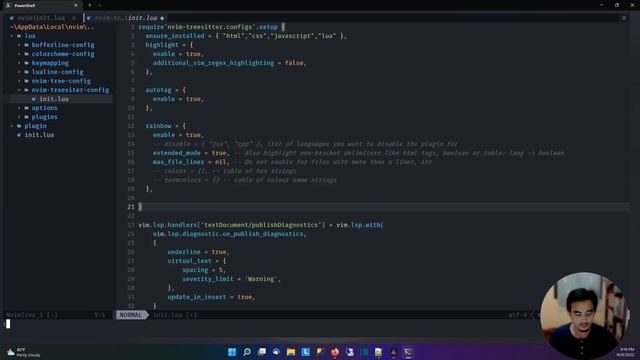
Task: Open the root-level init.lua file
Action: [x=39, y=135]
